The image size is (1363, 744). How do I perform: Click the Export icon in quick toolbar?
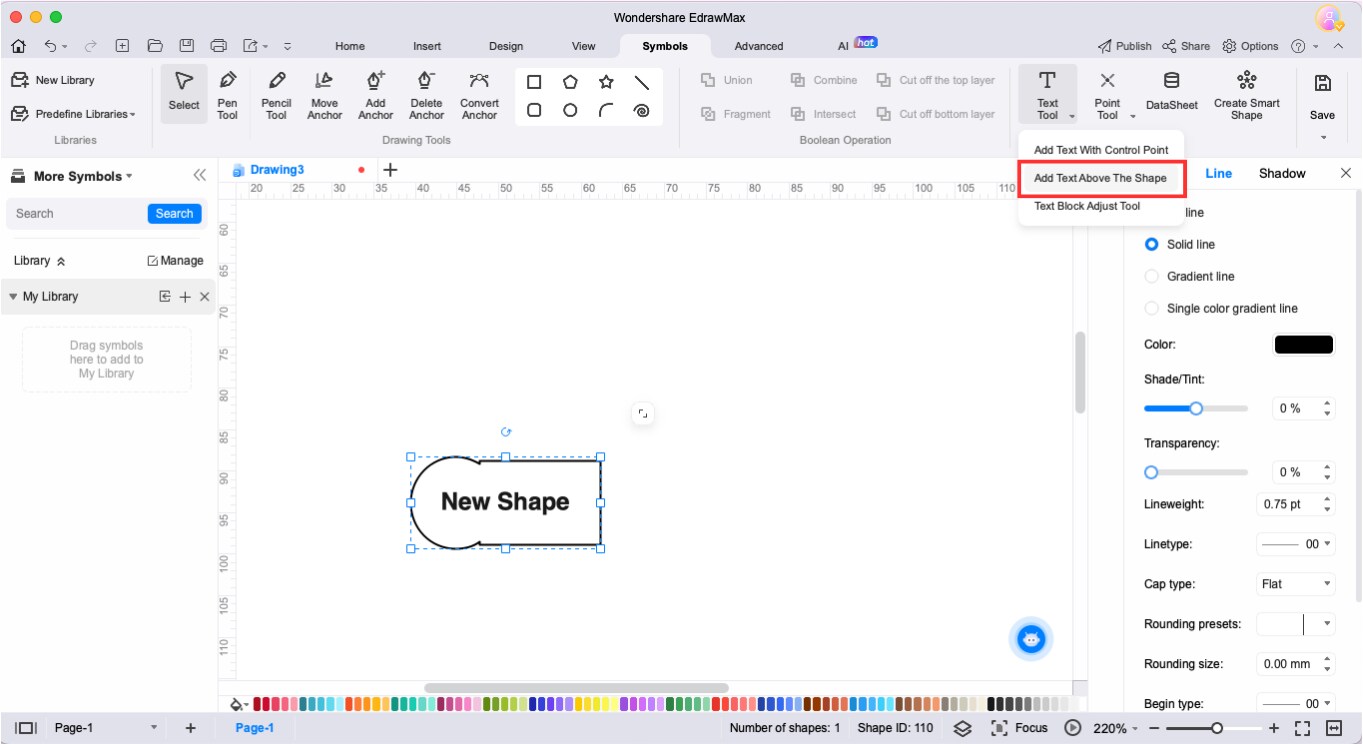point(251,46)
